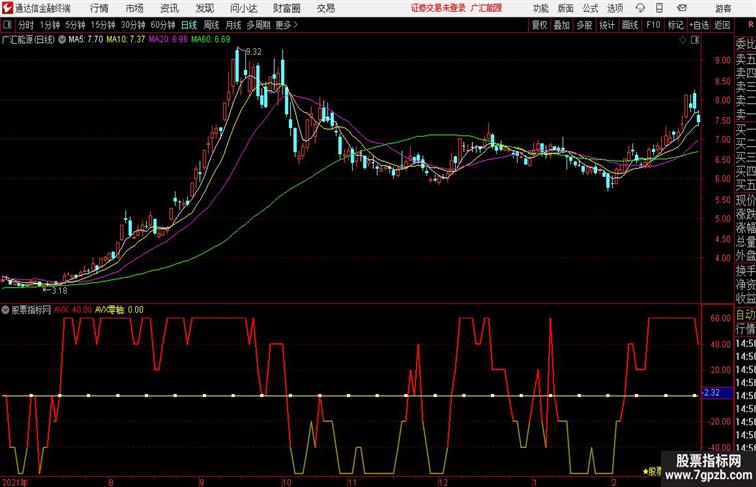Open the mail envelope icon
The height and width of the screenshot is (487, 756).
(x=682, y=8)
